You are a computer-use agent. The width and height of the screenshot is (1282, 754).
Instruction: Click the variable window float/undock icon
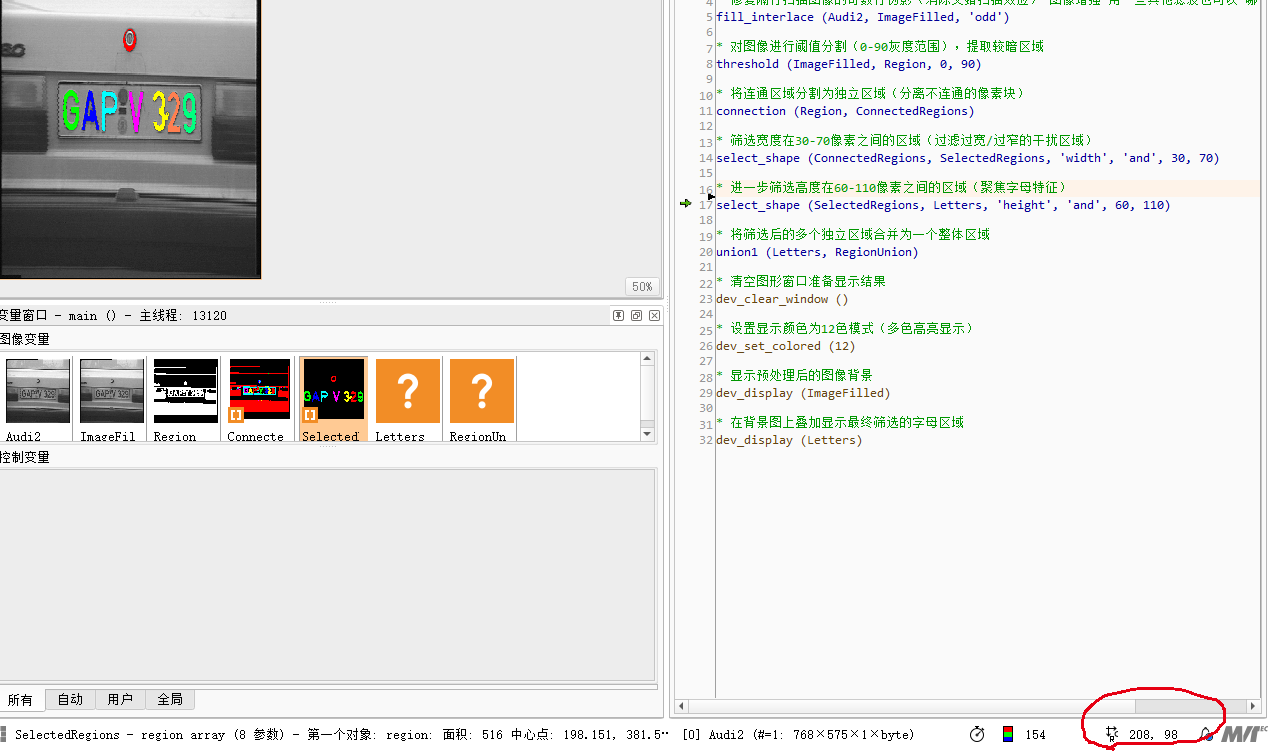tap(636, 315)
